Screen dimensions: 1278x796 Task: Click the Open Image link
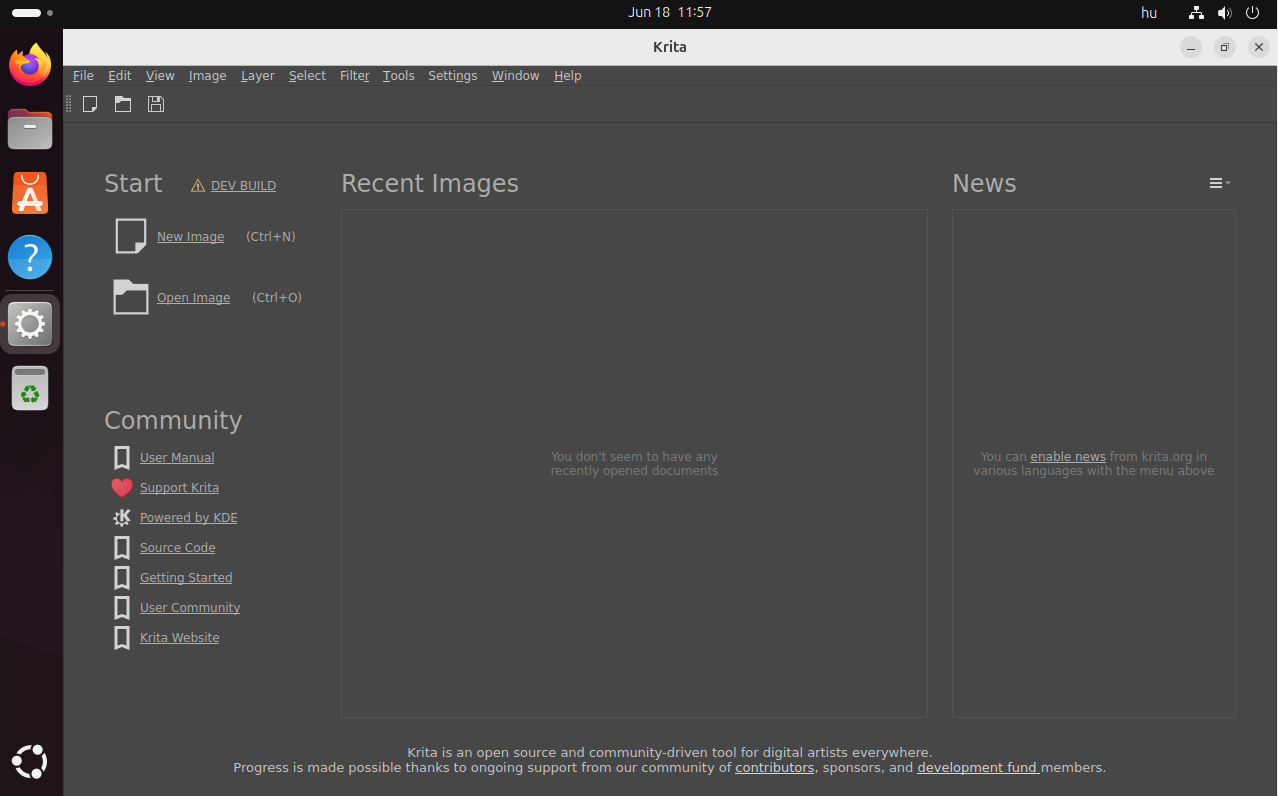click(193, 298)
